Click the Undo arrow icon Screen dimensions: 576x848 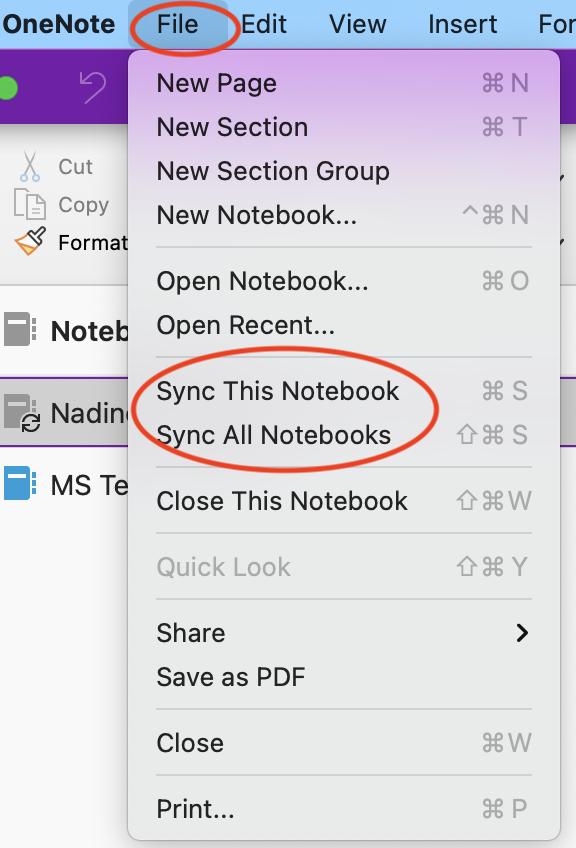92,88
